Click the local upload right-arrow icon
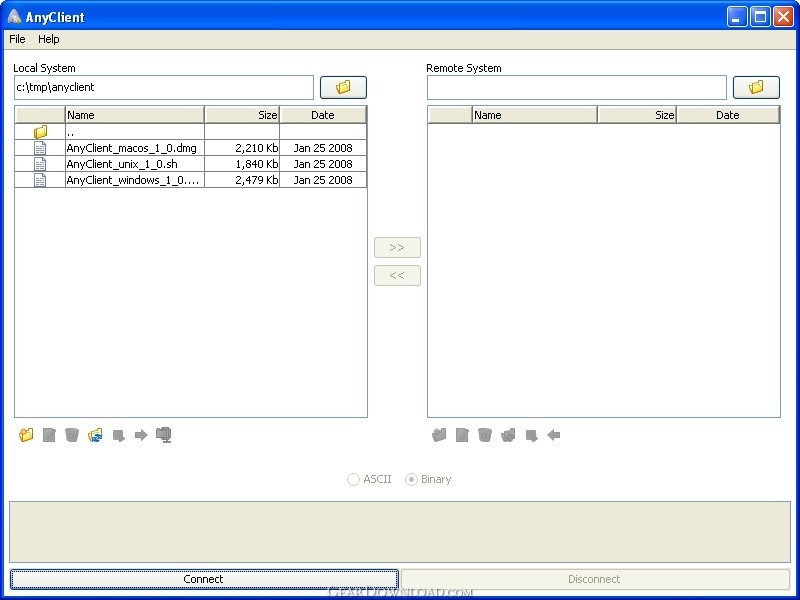The height and width of the screenshot is (600, 800). point(141,435)
